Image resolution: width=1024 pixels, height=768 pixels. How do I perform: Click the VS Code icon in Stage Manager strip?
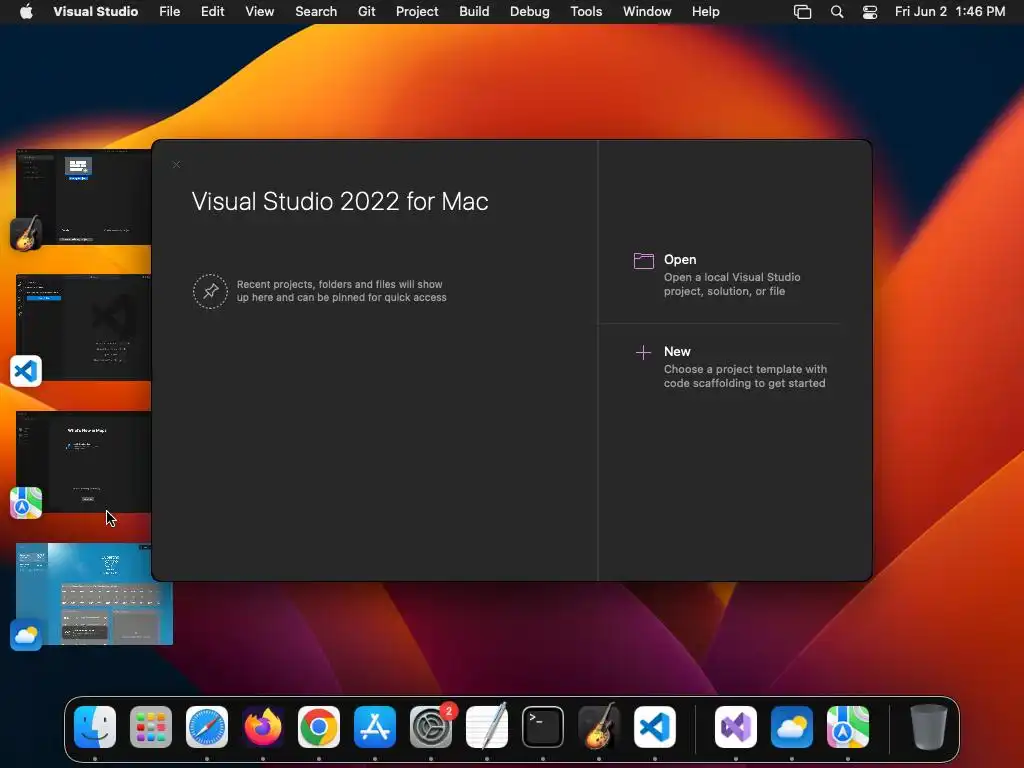pos(26,371)
